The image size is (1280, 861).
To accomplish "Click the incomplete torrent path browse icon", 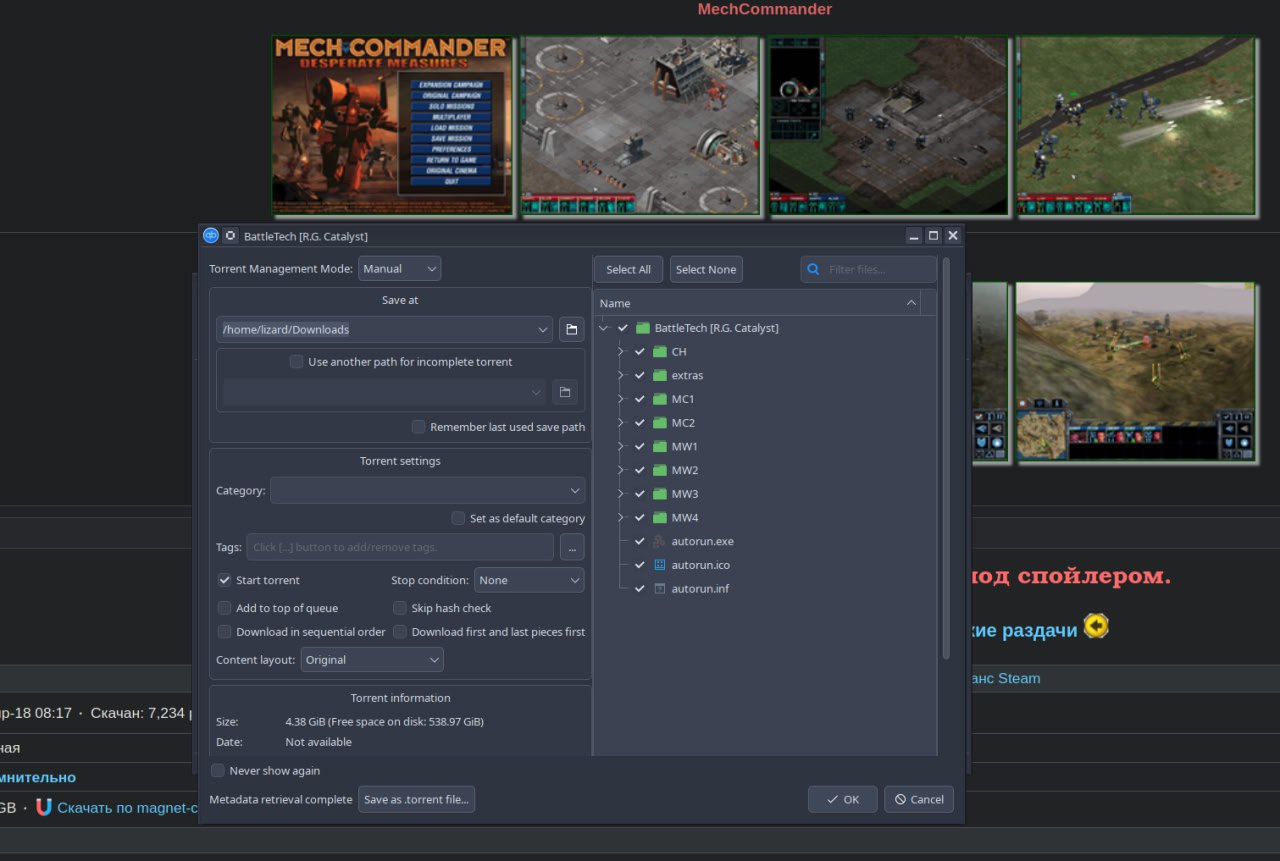I will coord(565,392).
